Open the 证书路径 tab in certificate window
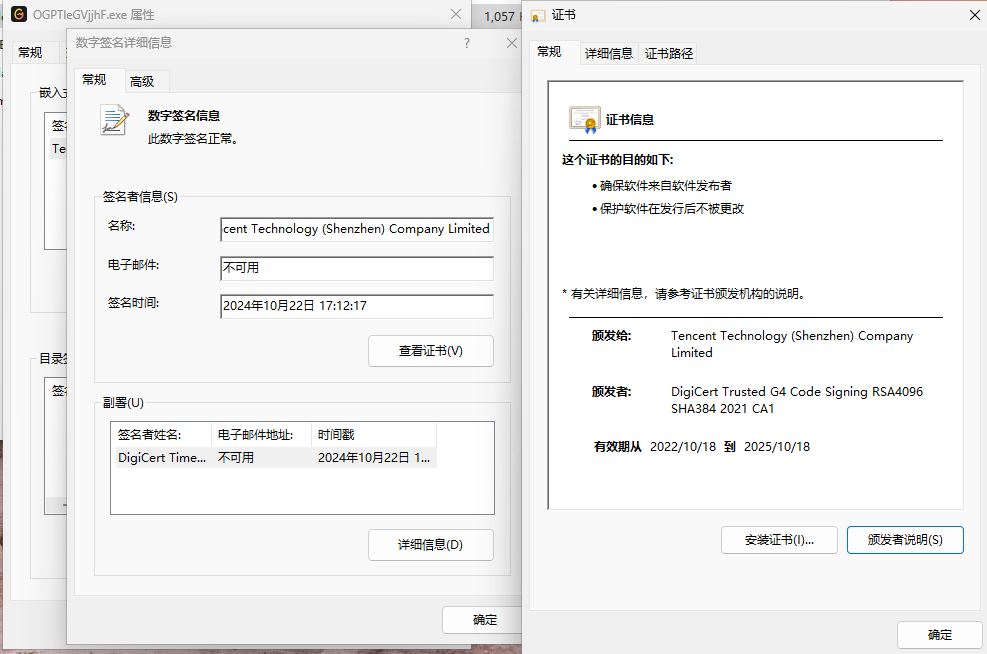987x654 pixels. pyautogui.click(x=668, y=54)
